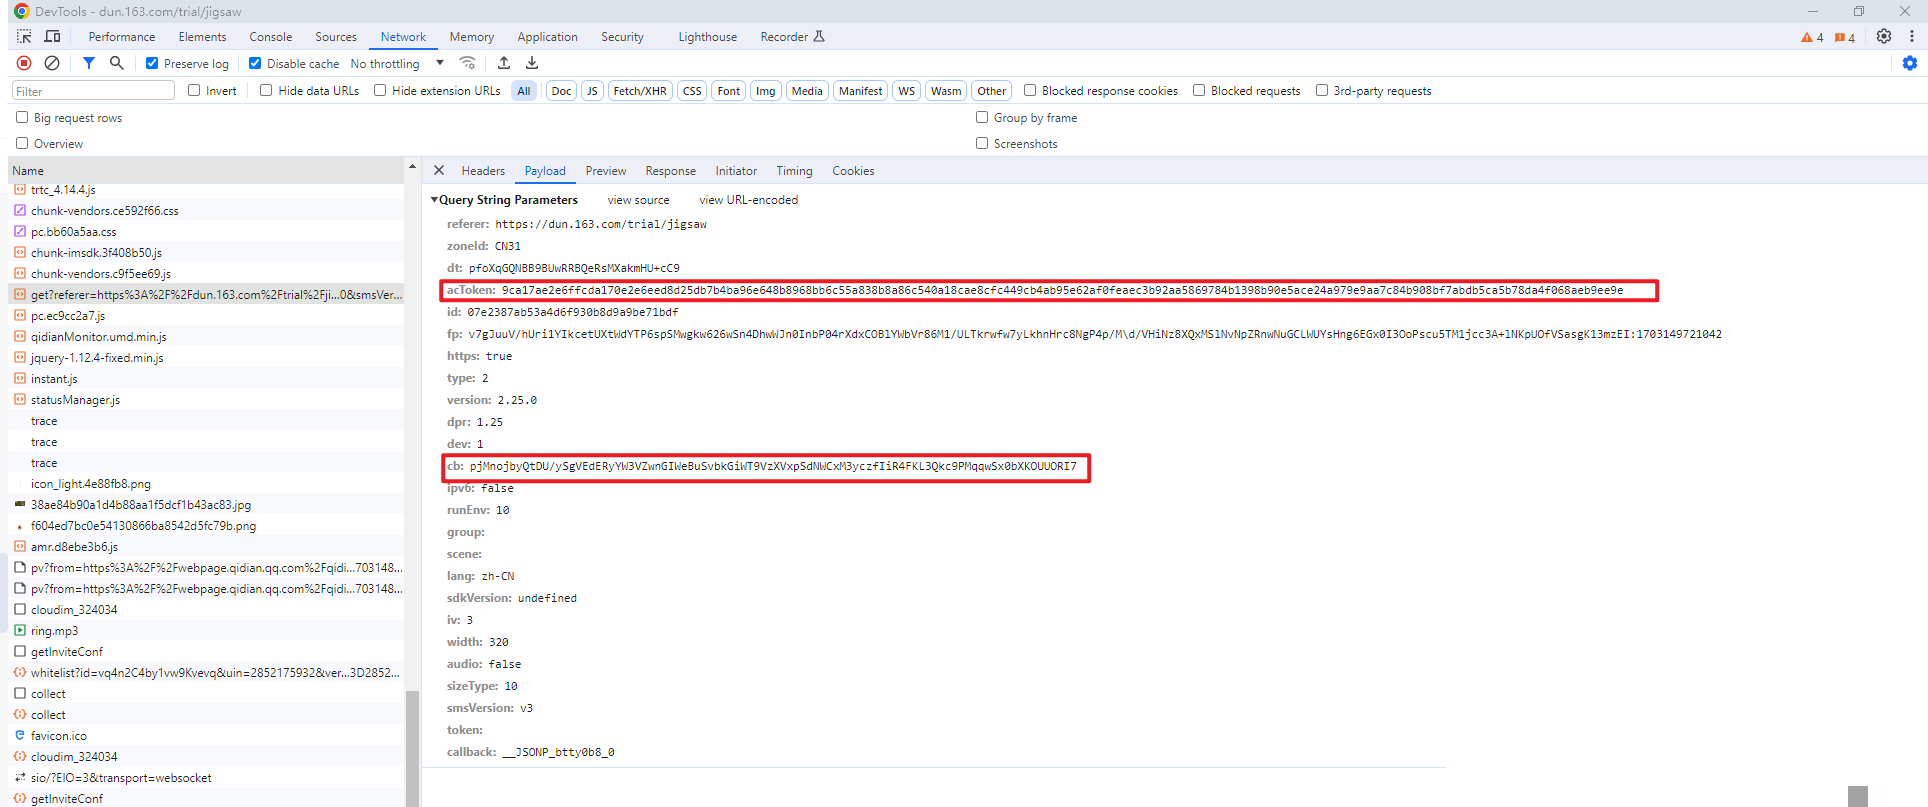Filter requests by Doc type

561,91
